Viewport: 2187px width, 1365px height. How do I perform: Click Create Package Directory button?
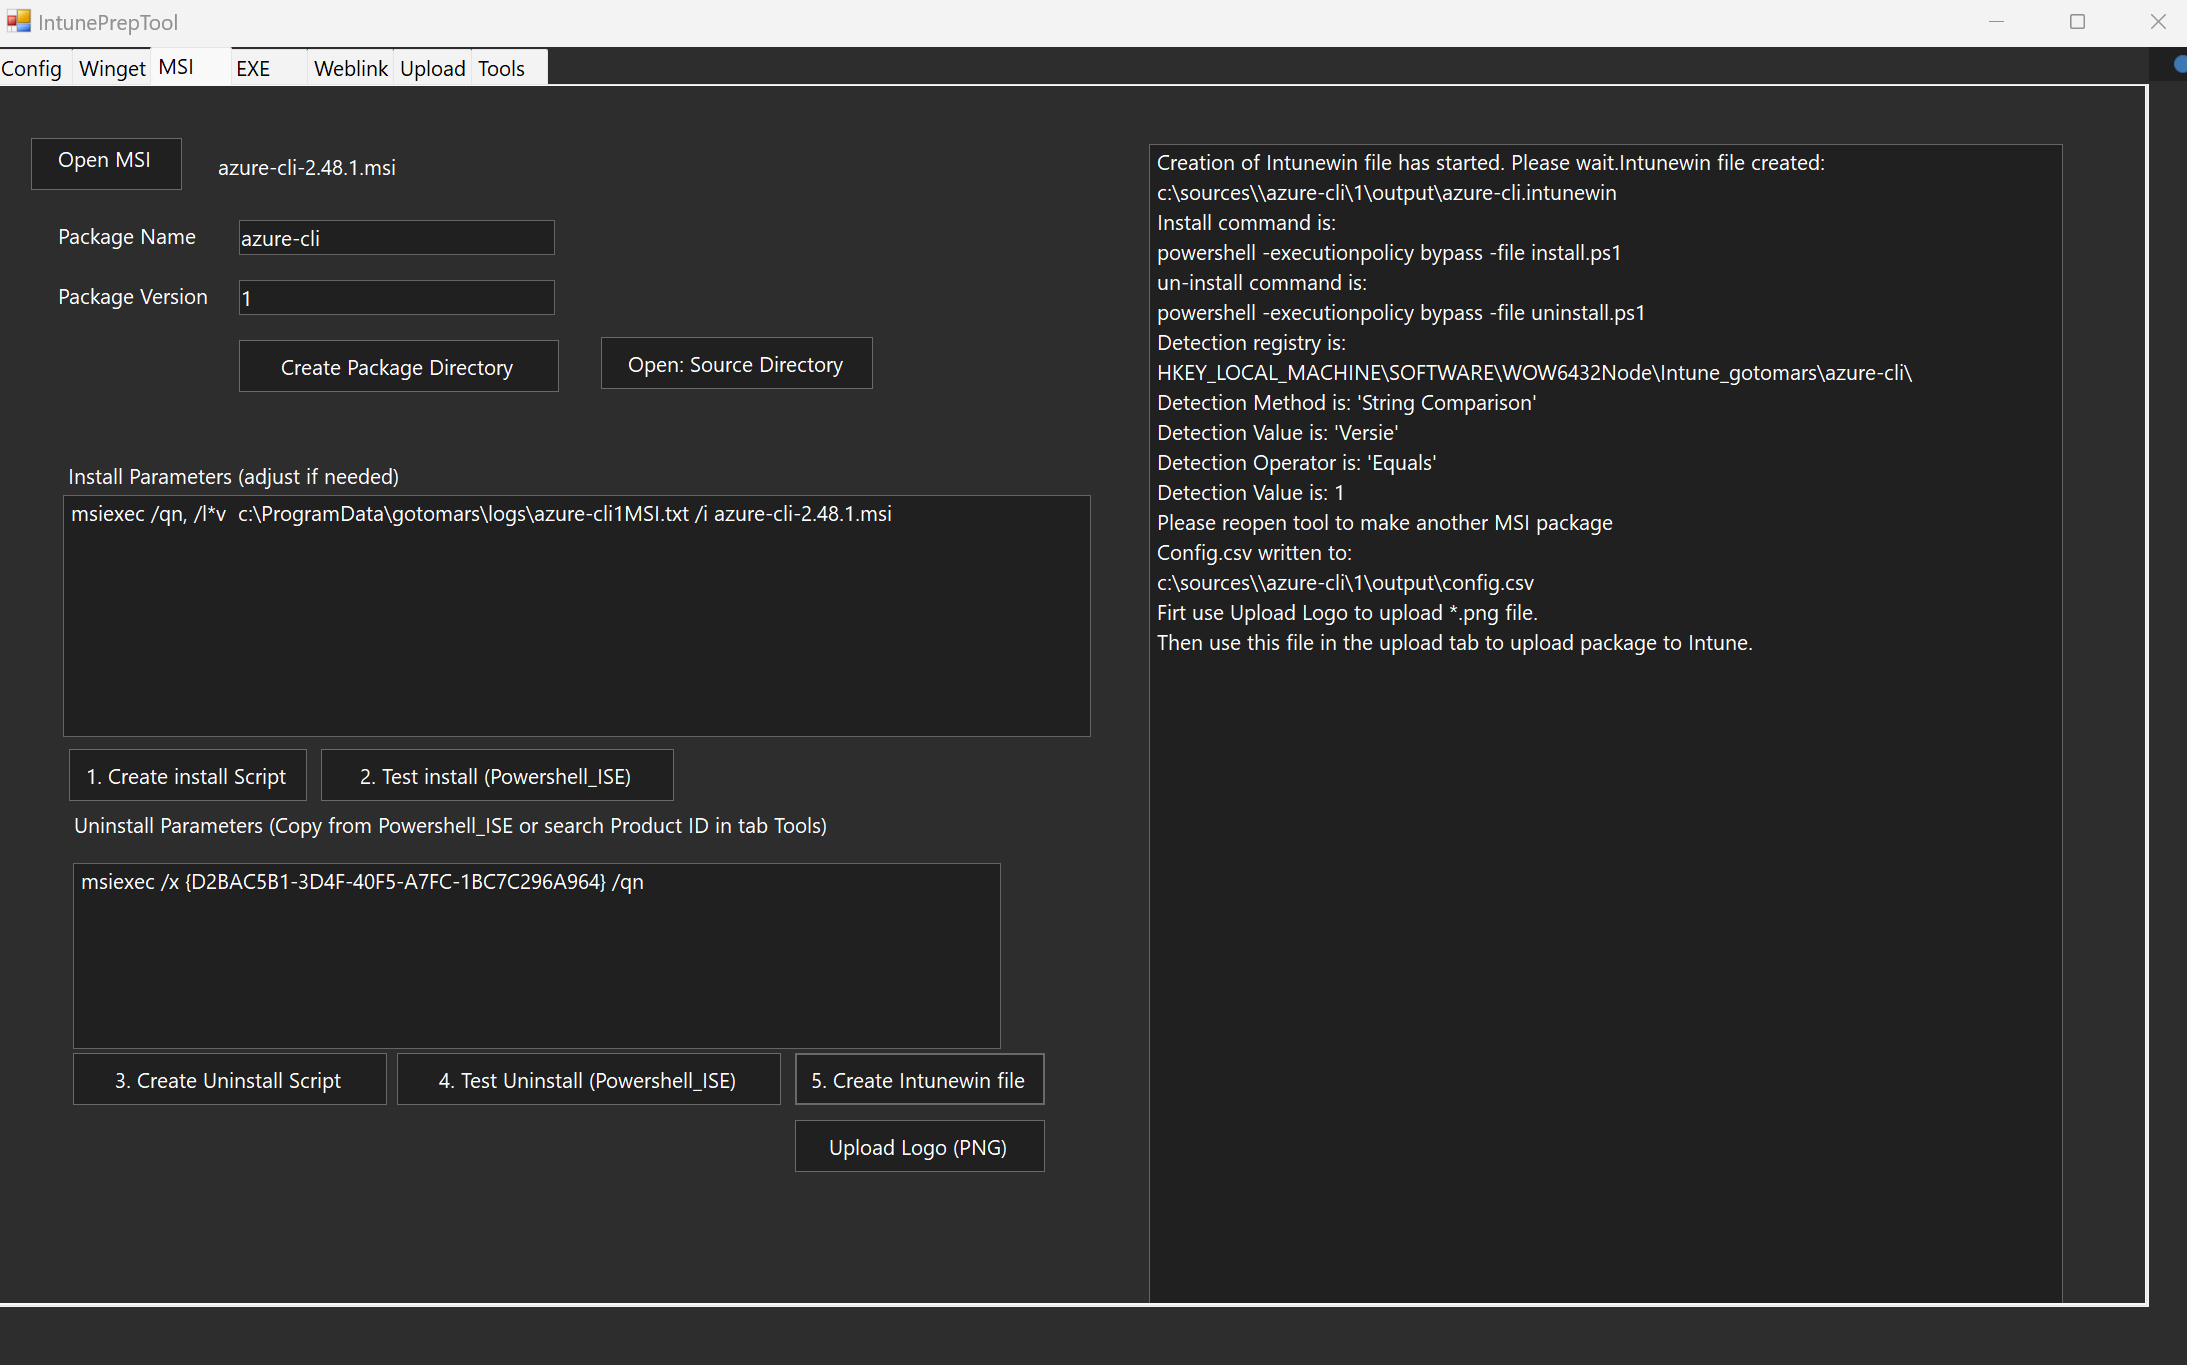point(398,366)
